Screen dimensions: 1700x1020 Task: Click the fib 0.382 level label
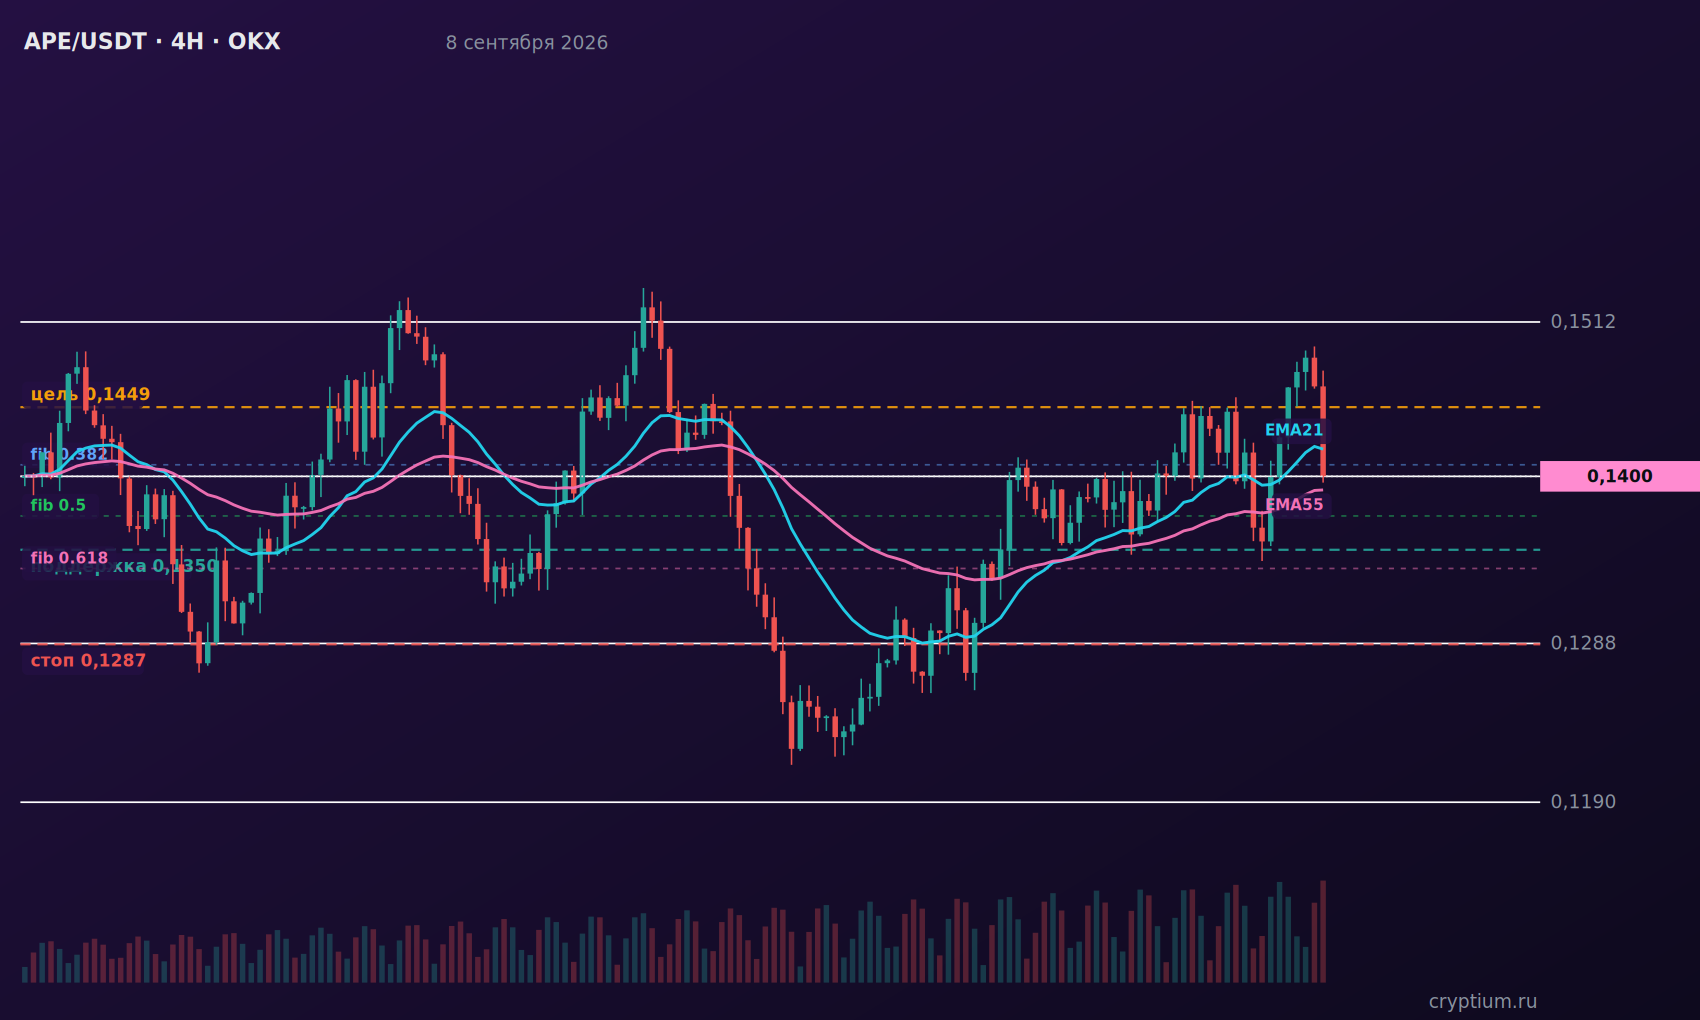69,454
